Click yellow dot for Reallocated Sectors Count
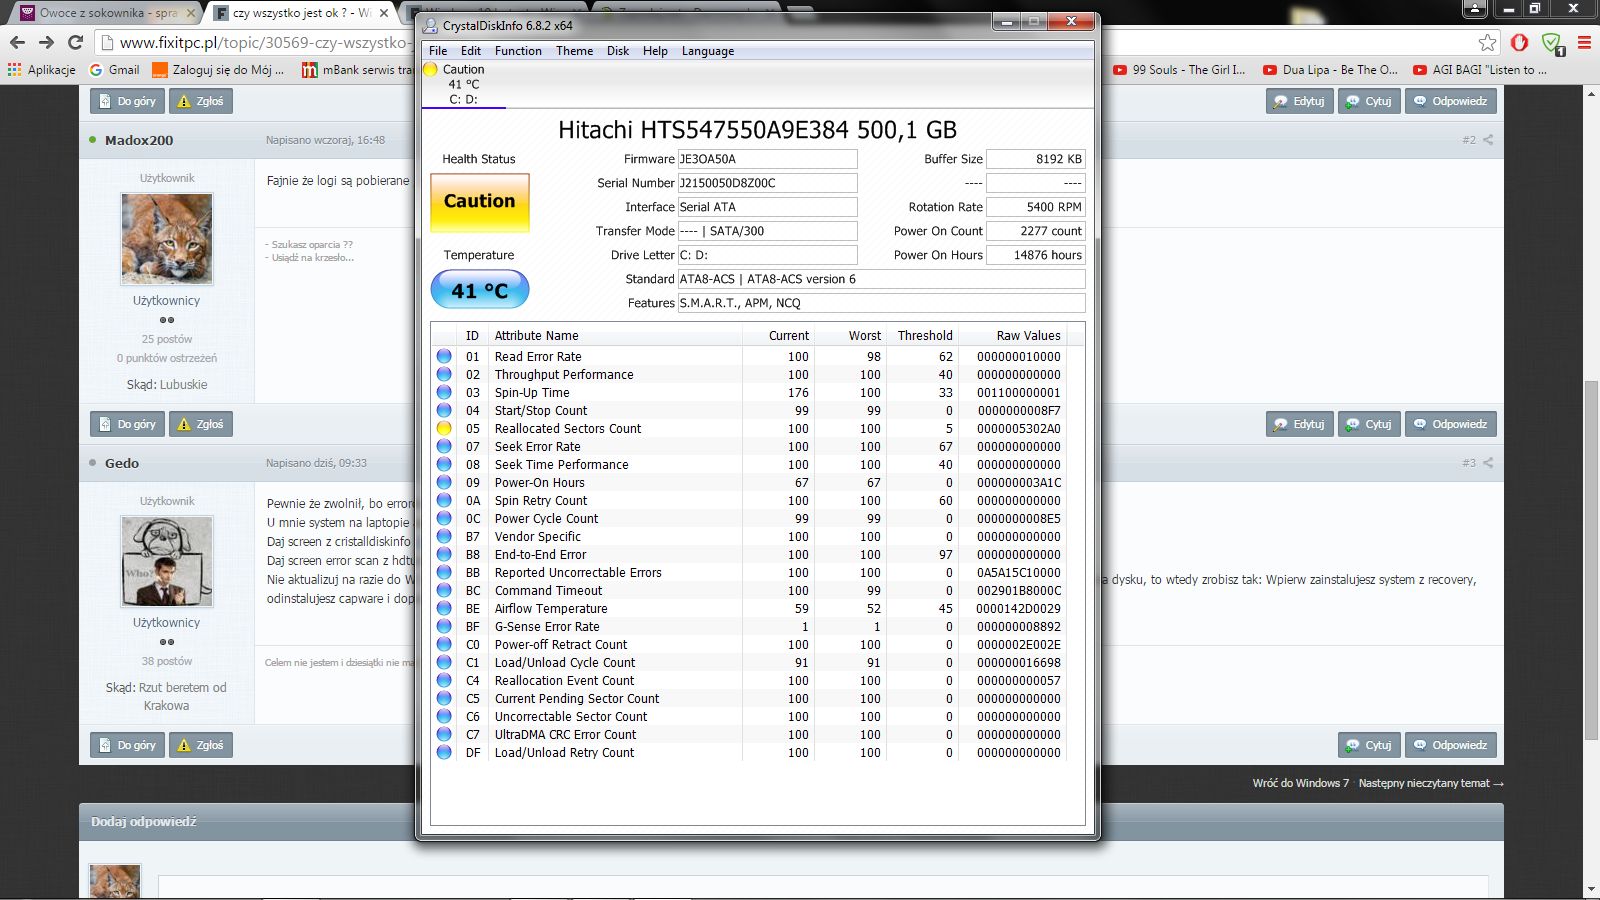This screenshot has width=1600, height=900. coord(444,428)
